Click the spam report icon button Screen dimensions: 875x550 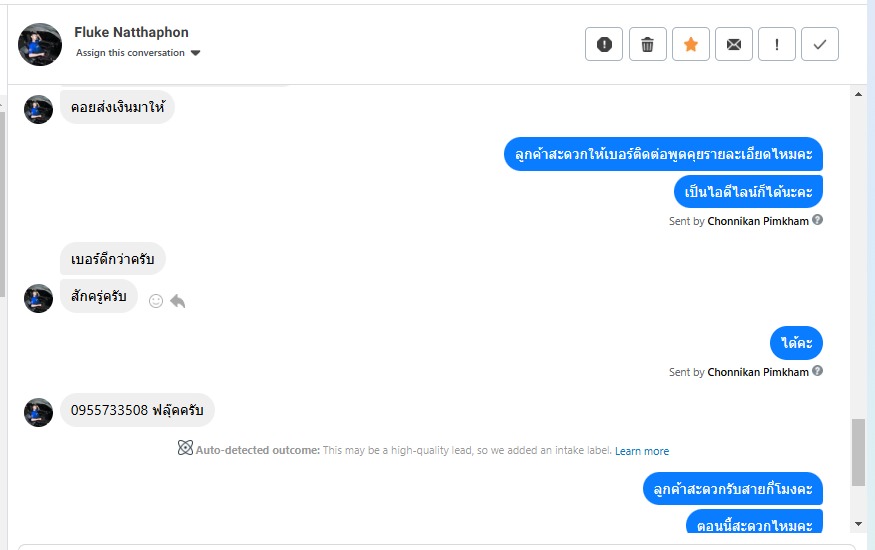(x=604, y=44)
